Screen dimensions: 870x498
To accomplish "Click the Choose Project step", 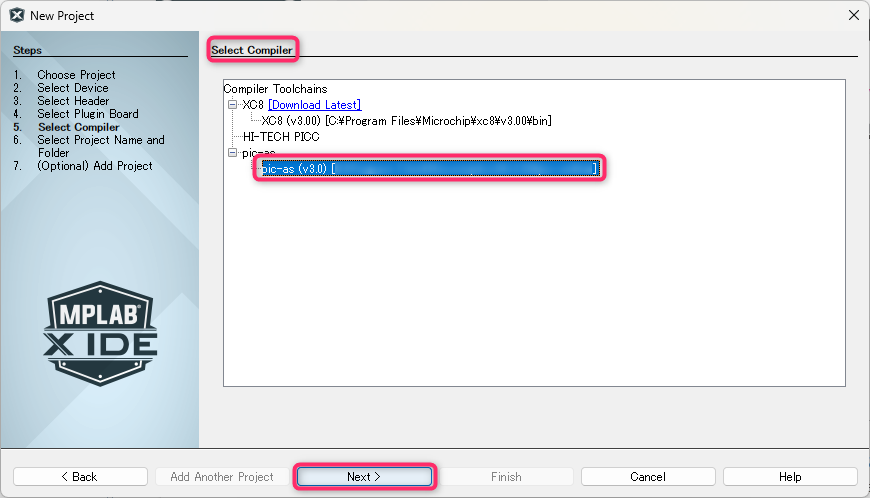I will (x=76, y=75).
